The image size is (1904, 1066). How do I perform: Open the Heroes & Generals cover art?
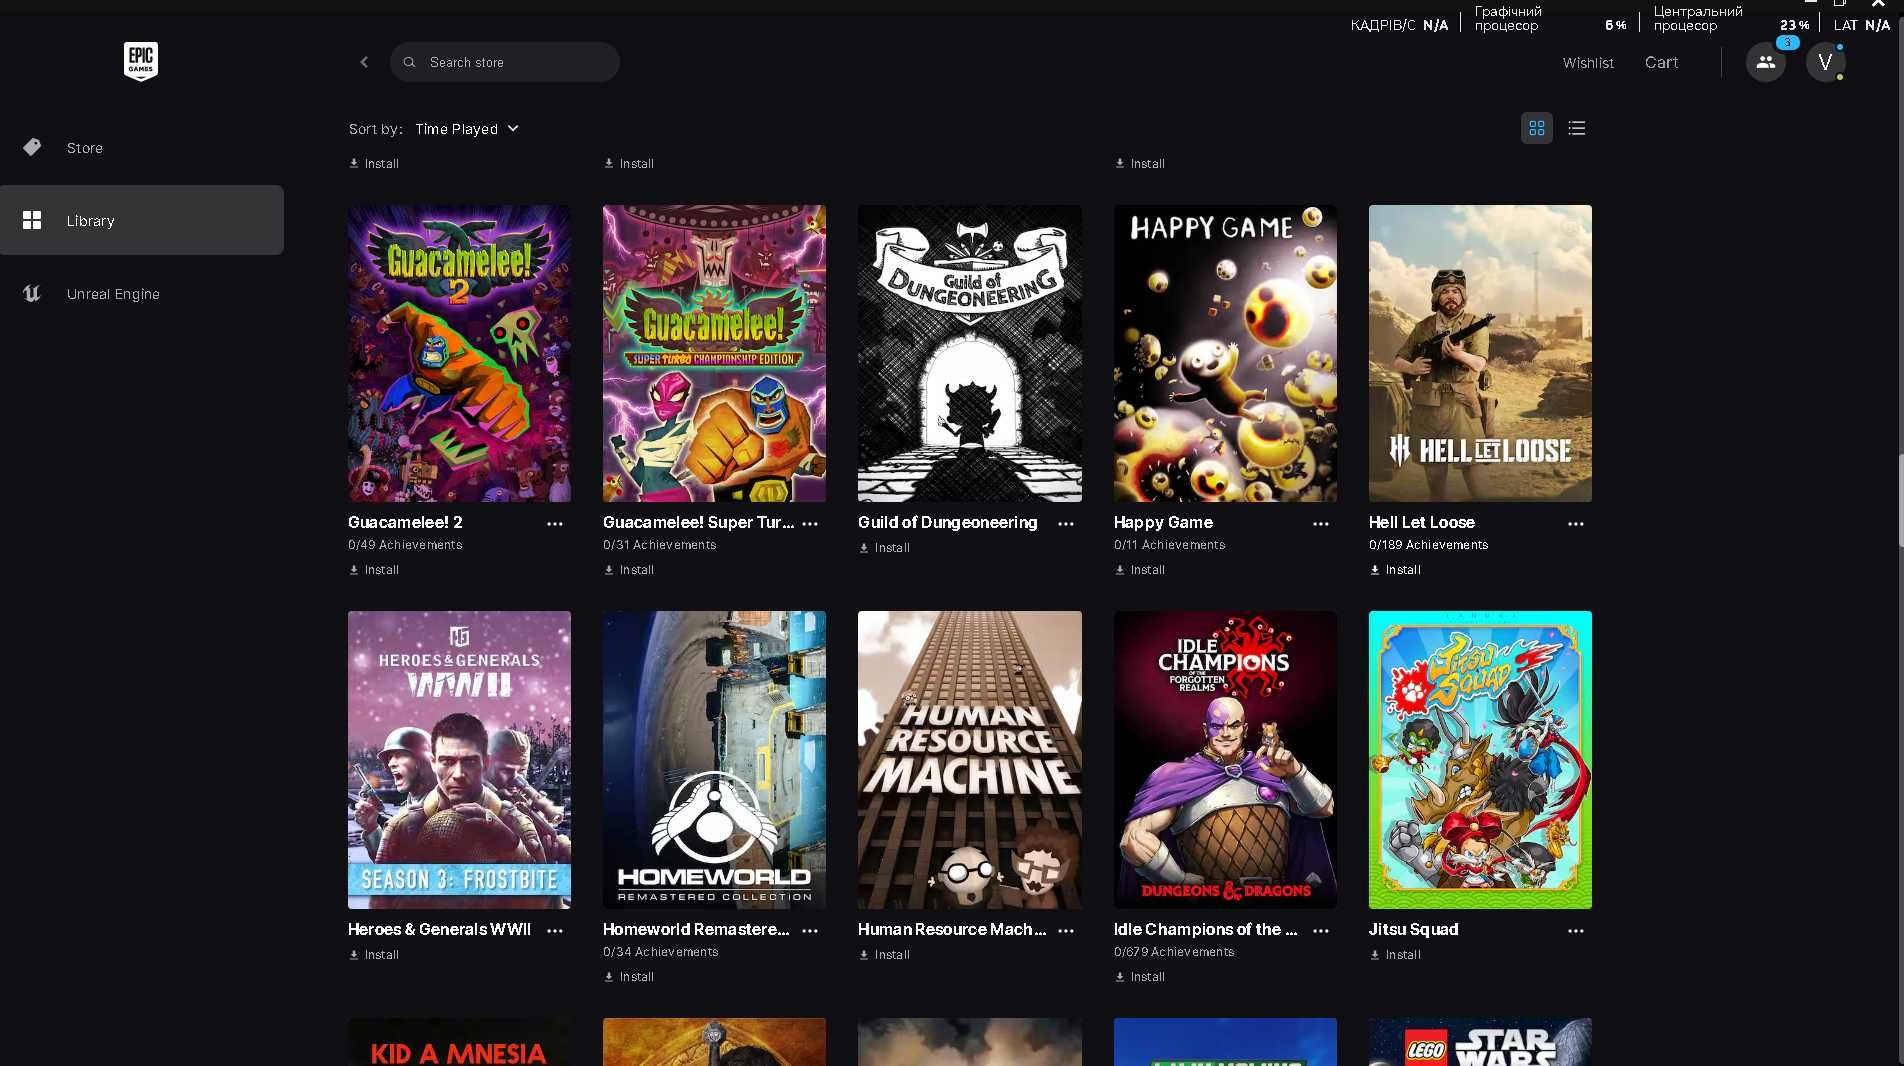(459, 760)
